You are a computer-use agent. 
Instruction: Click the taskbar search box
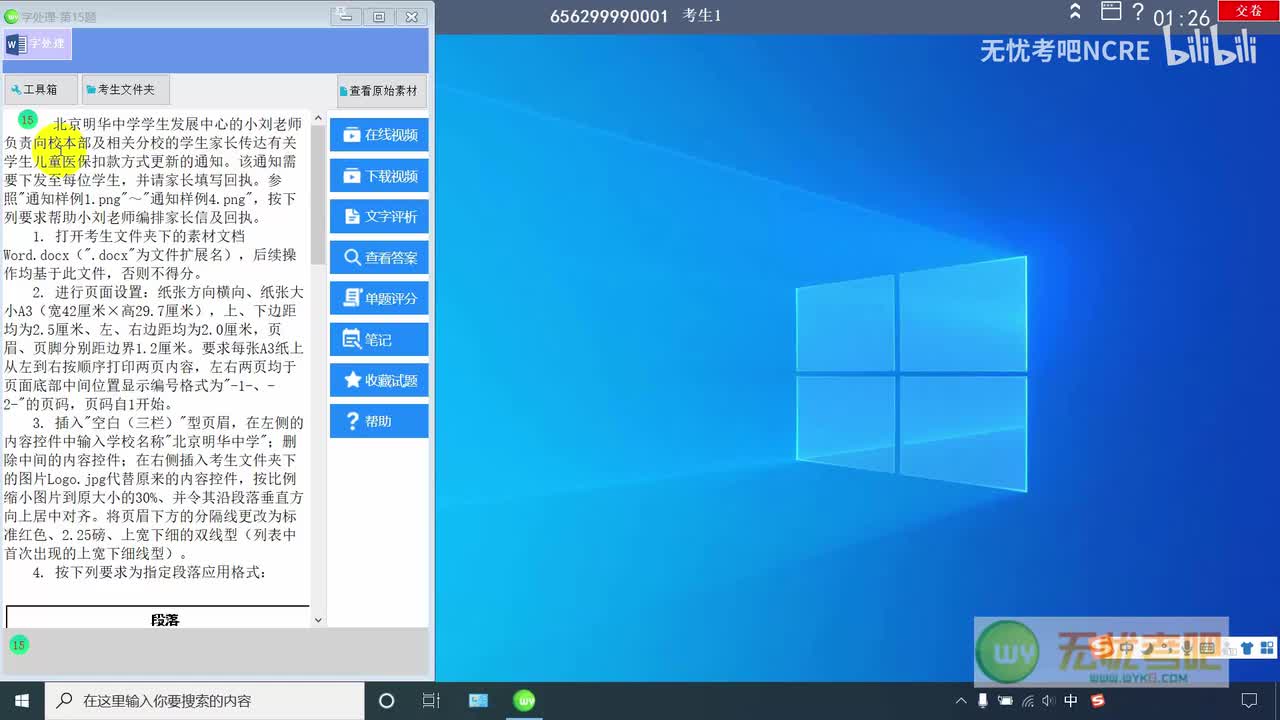[x=205, y=701]
